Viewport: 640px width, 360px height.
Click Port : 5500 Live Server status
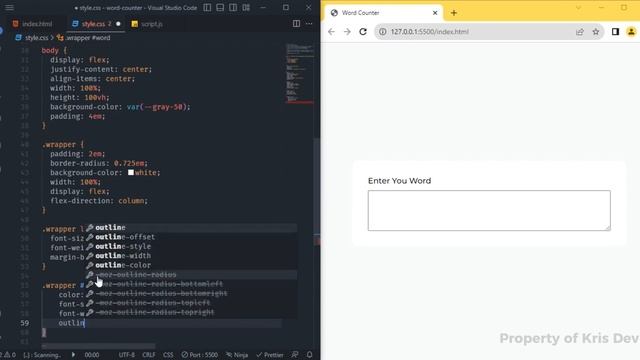[200, 355]
